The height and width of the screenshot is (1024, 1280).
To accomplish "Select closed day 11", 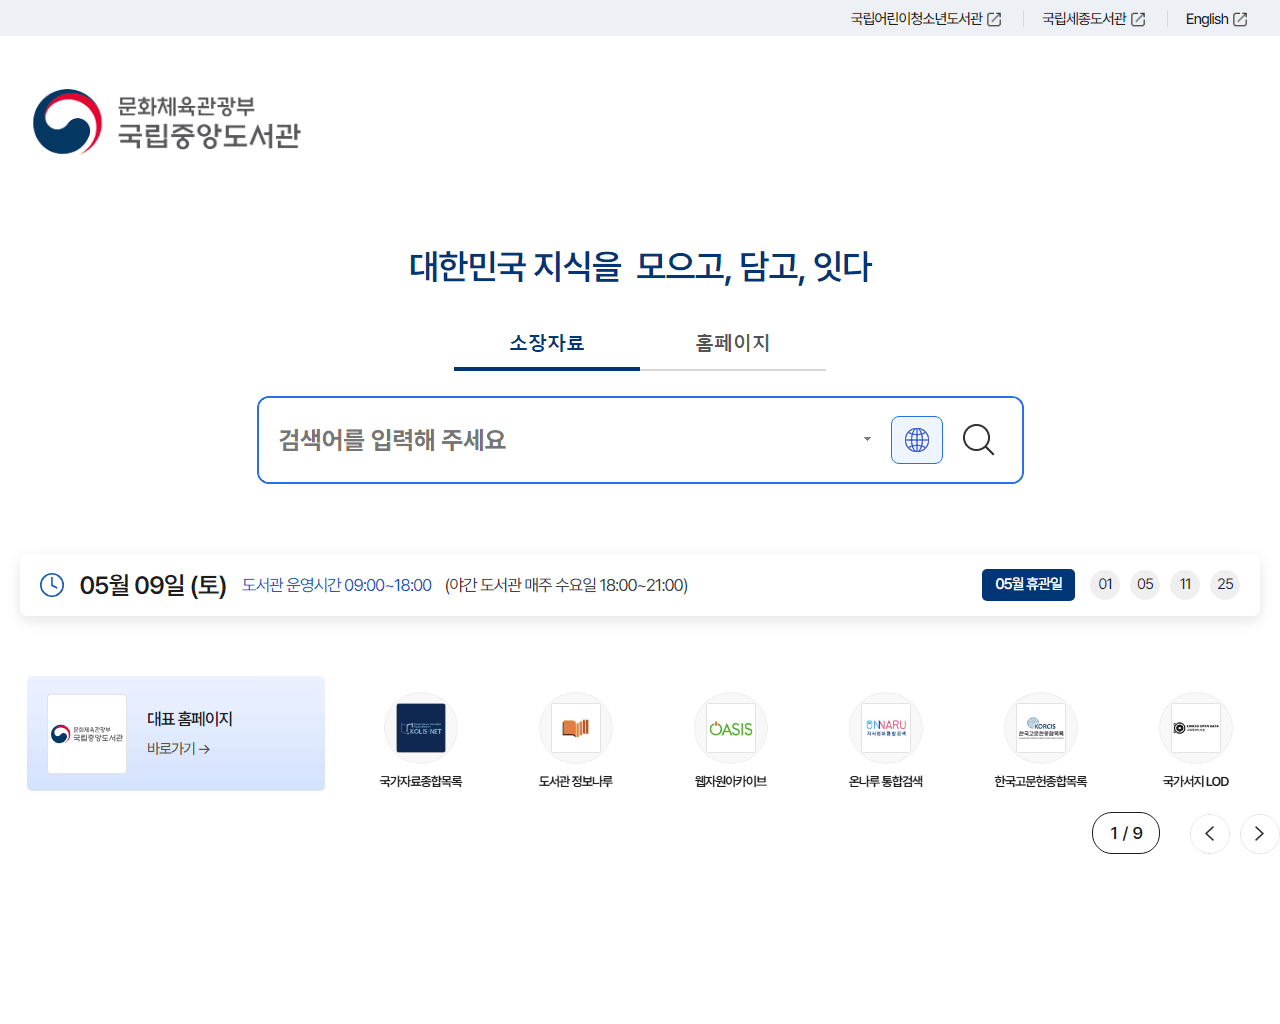I will [1185, 585].
